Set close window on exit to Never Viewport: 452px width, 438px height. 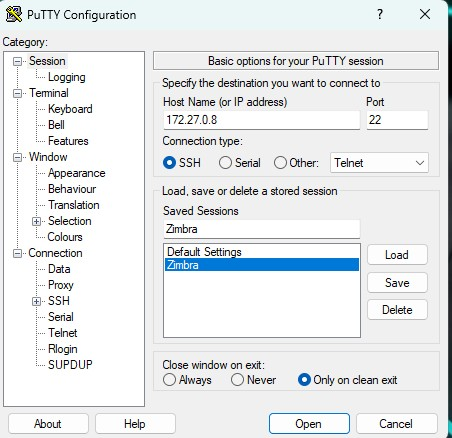click(237, 380)
